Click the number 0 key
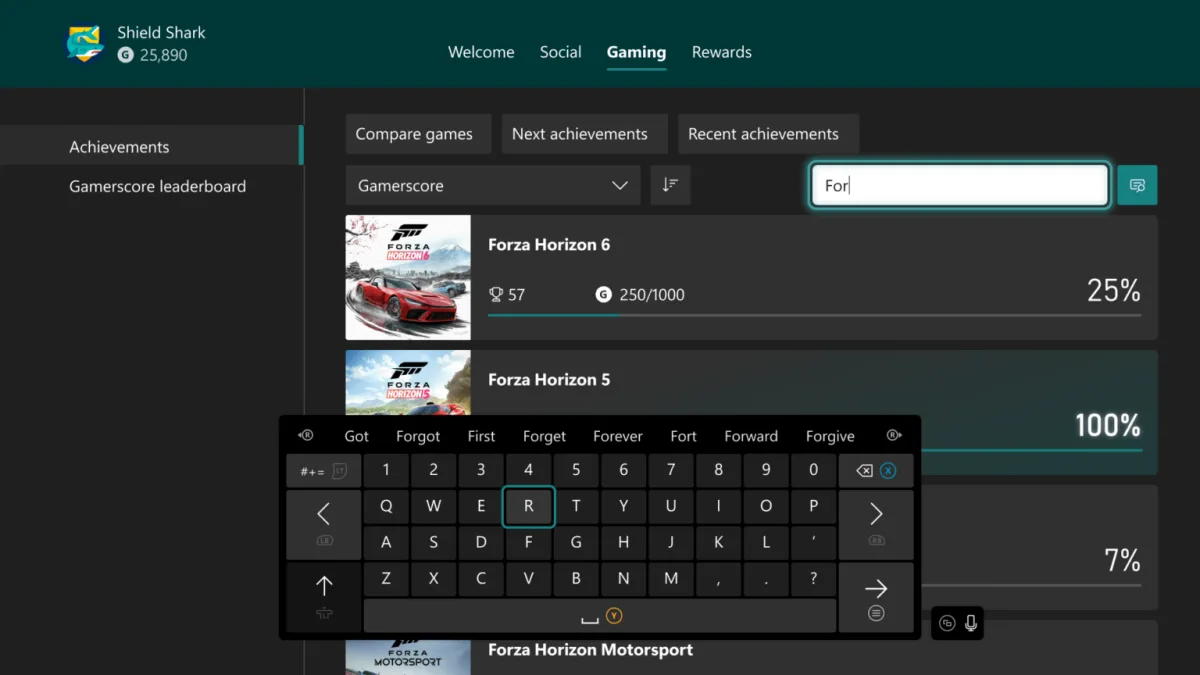The height and width of the screenshot is (675, 1200). tap(813, 470)
